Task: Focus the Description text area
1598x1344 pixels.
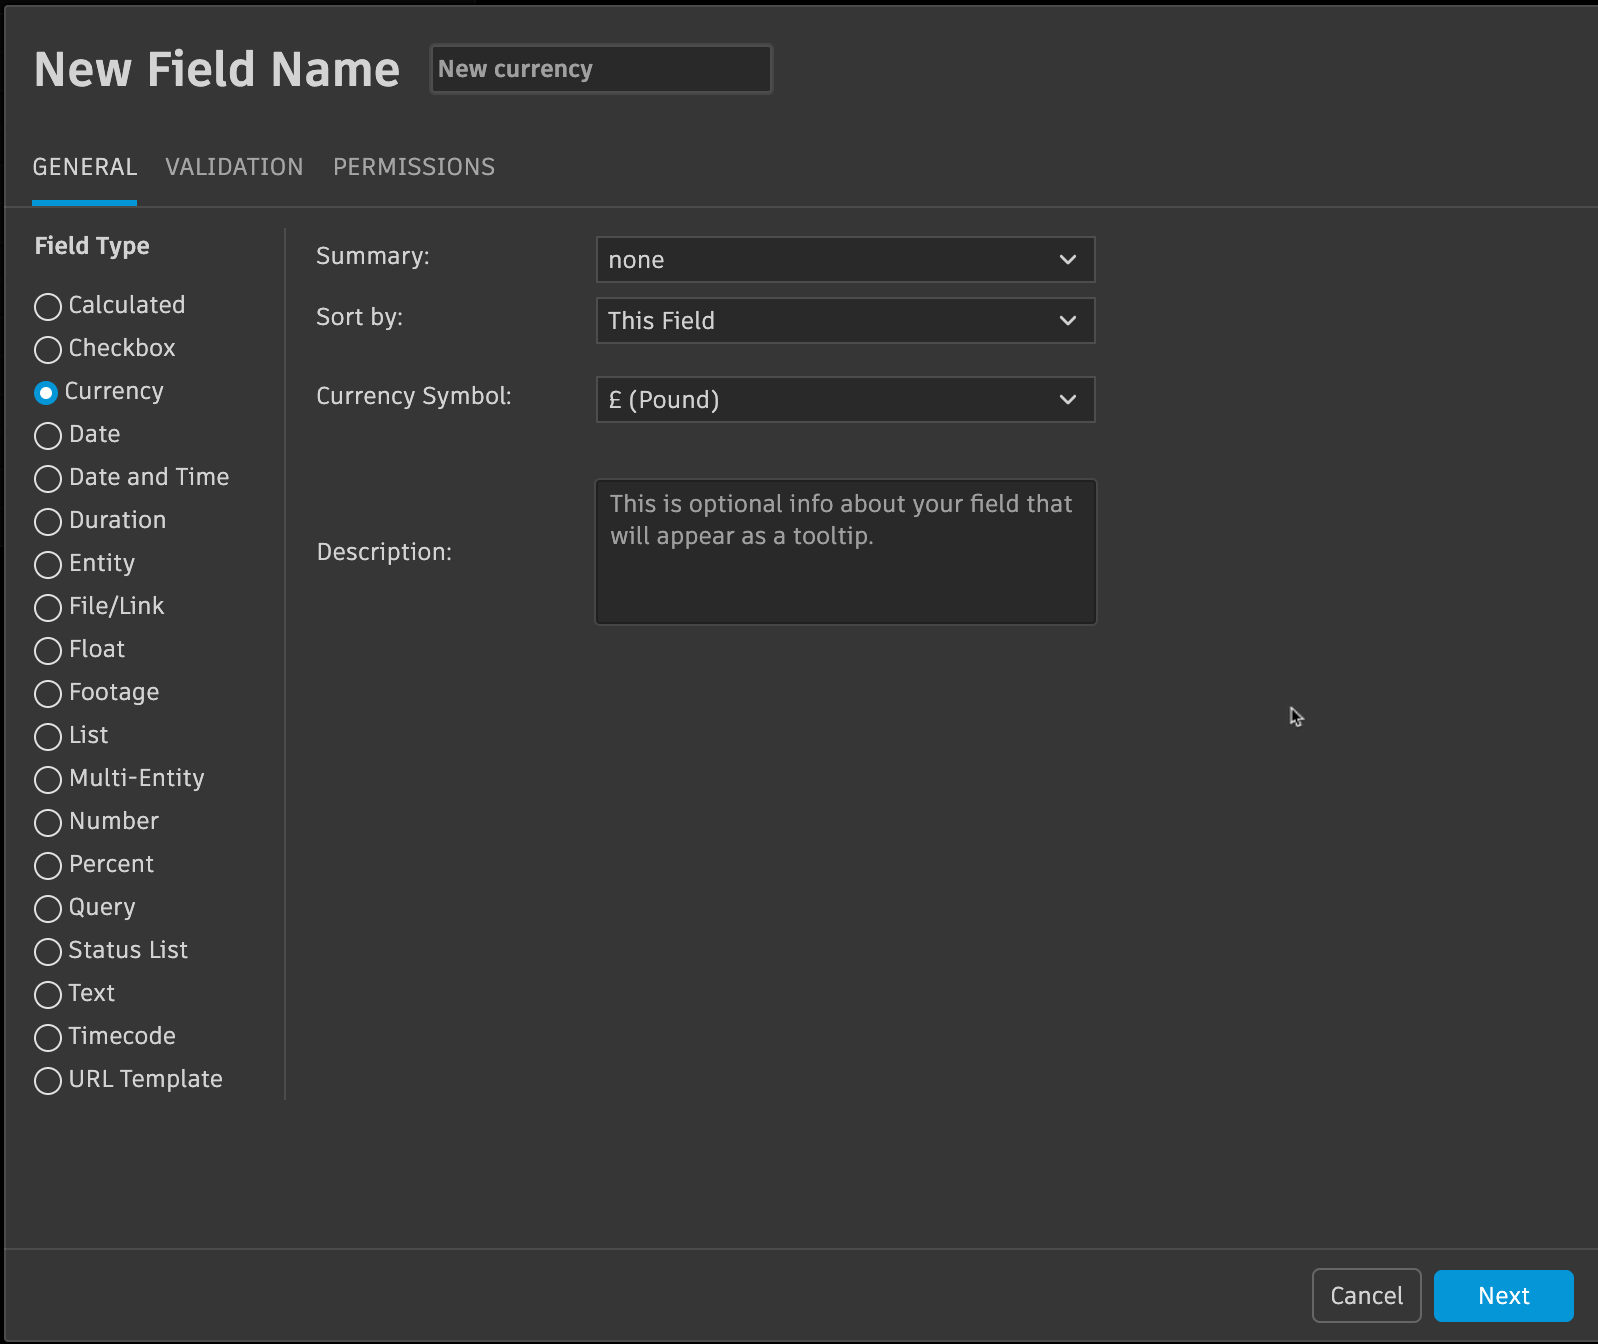Action: click(845, 552)
